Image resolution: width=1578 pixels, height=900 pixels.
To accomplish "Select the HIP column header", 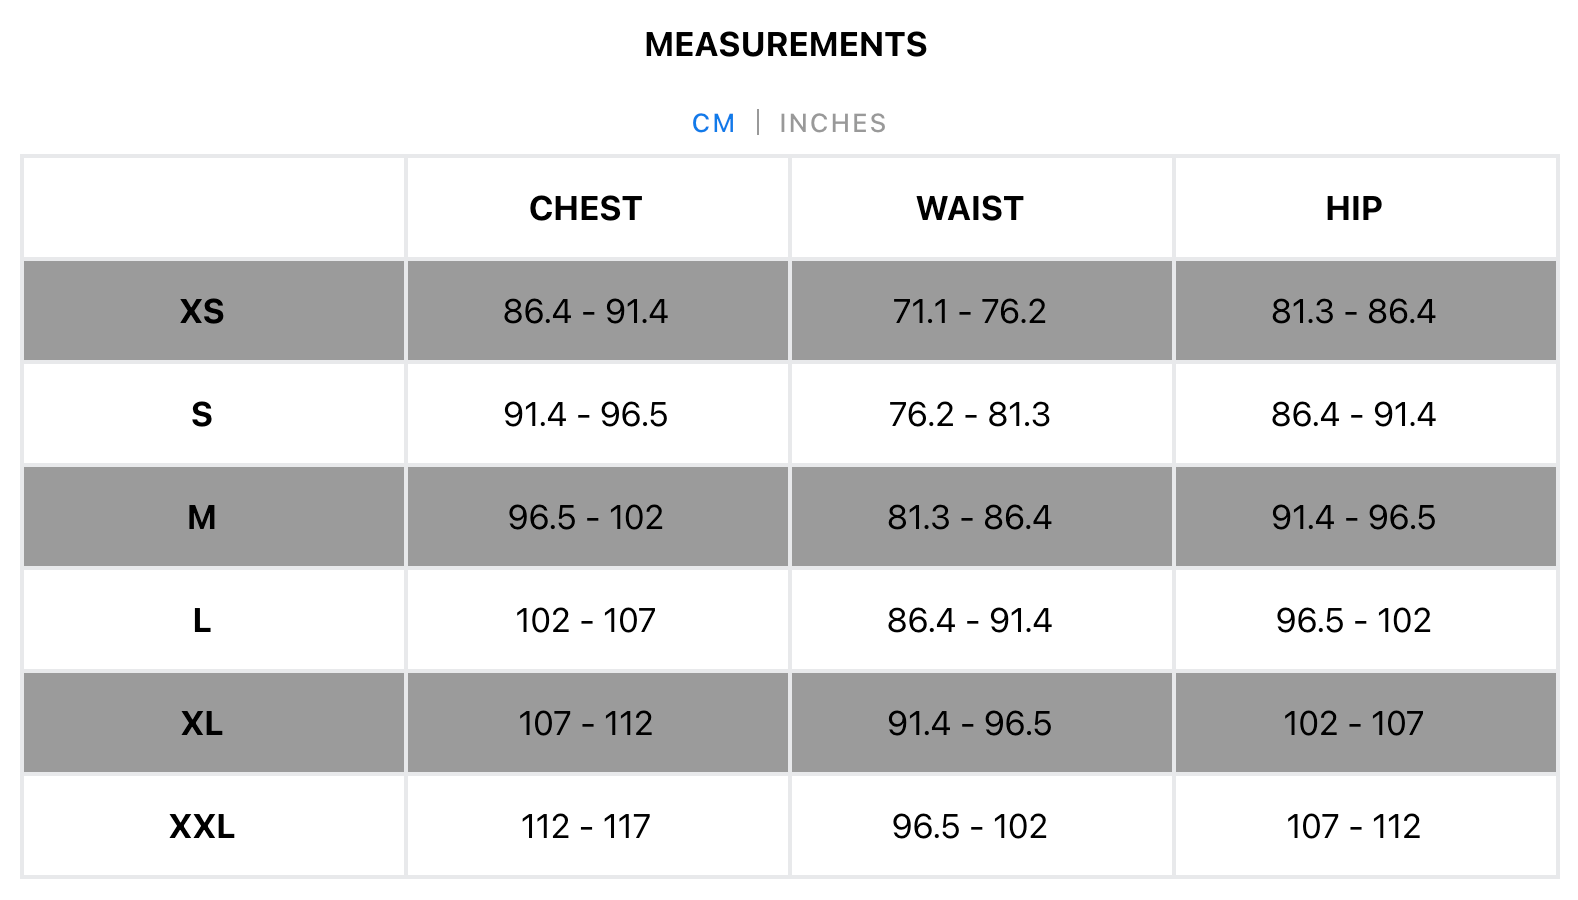I will [1354, 208].
